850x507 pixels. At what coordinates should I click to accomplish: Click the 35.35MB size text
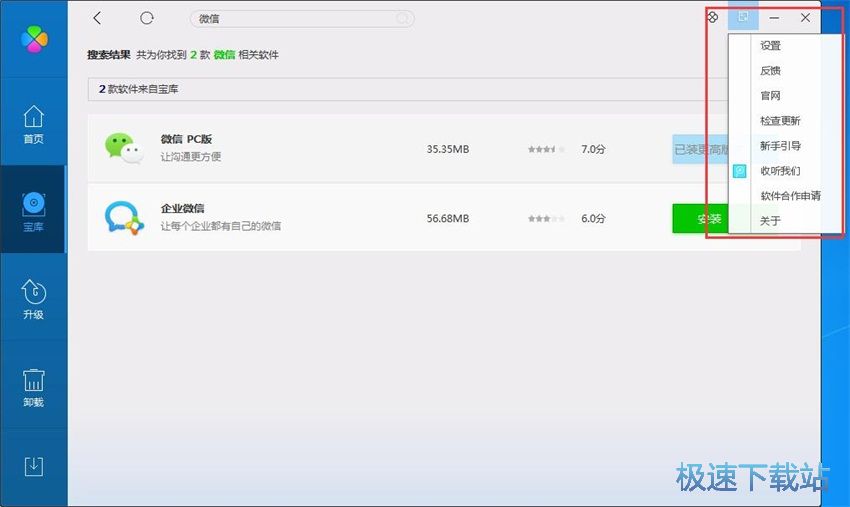[x=448, y=149]
